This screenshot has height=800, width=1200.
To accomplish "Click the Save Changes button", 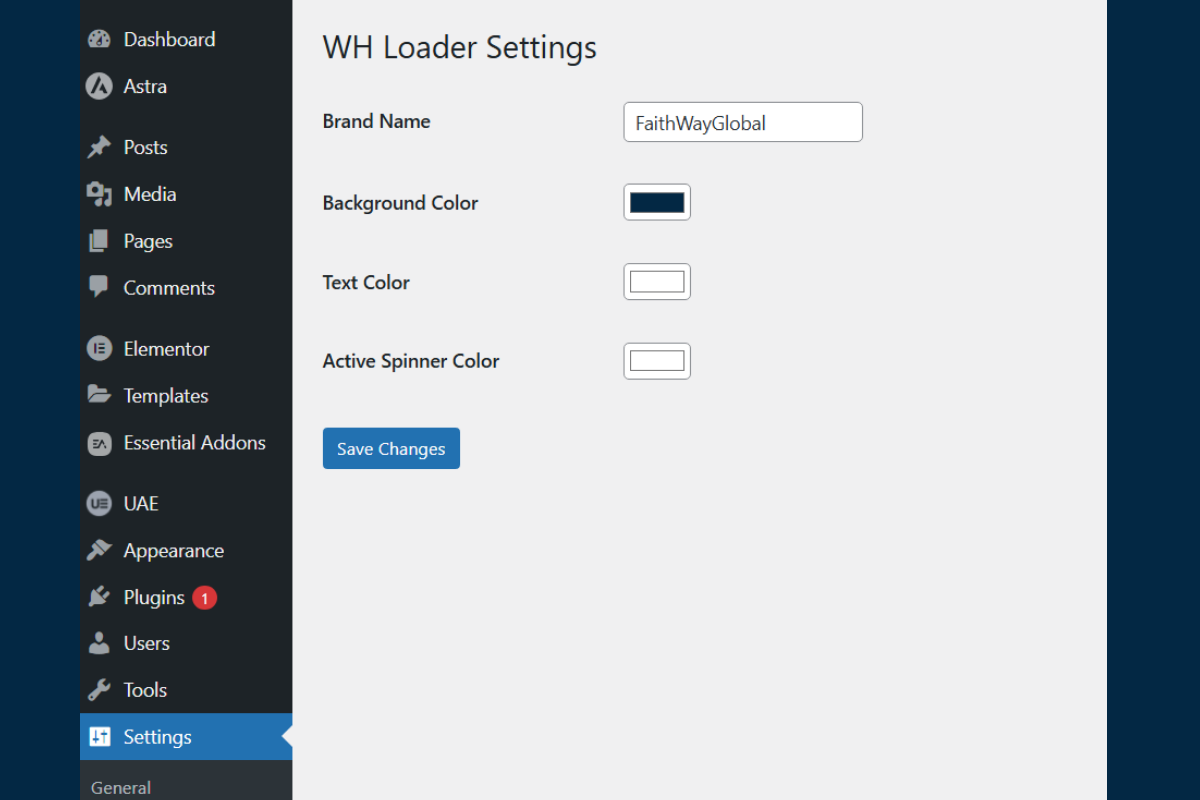I will coord(391,449).
